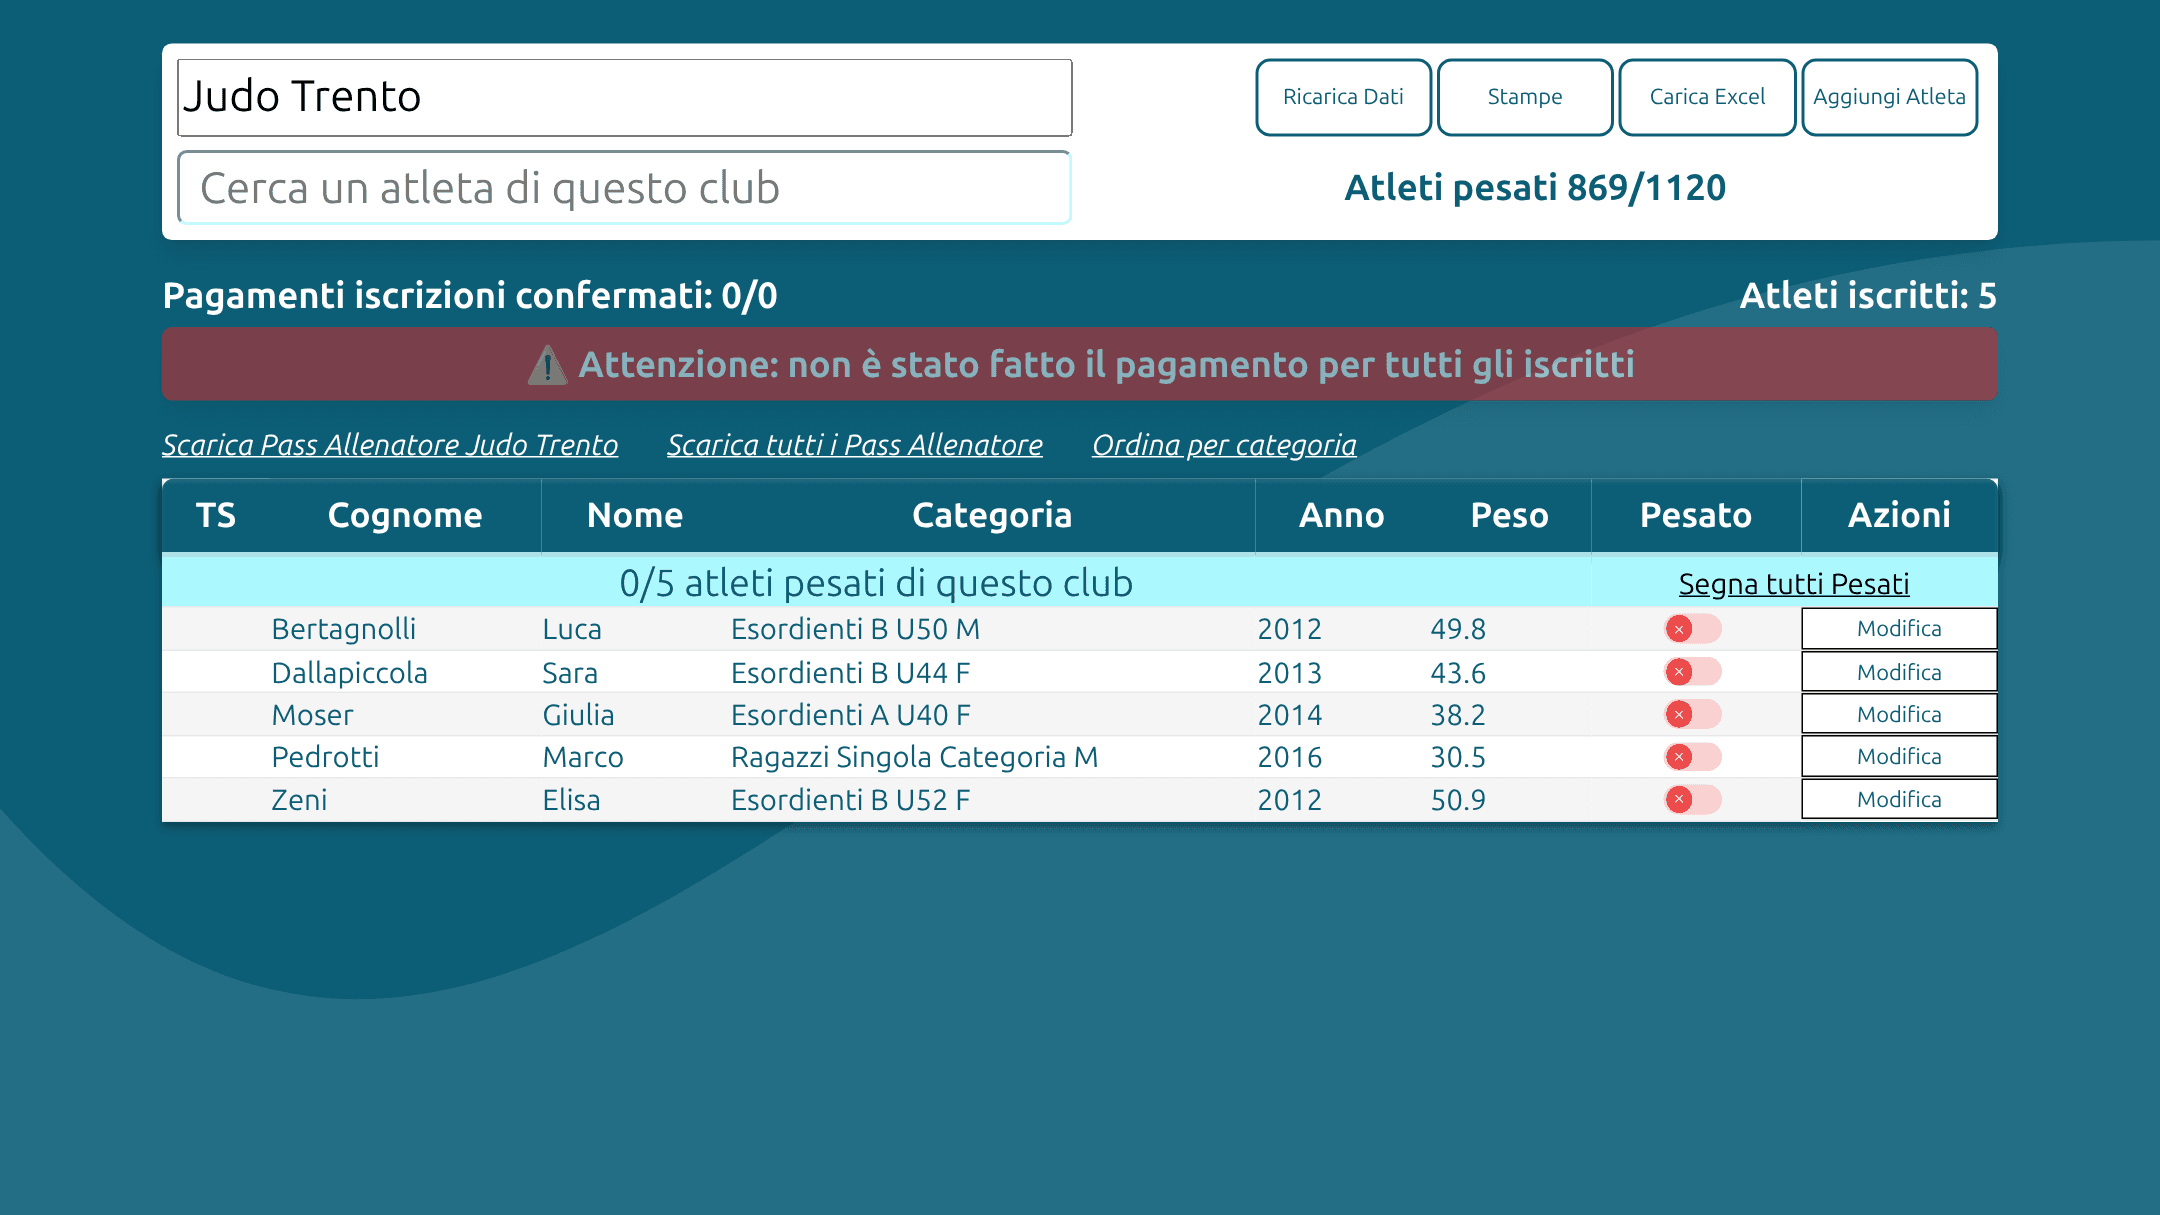Viewport: 2160px width, 1215px height.
Task: Open the Stampe options
Action: point(1524,97)
